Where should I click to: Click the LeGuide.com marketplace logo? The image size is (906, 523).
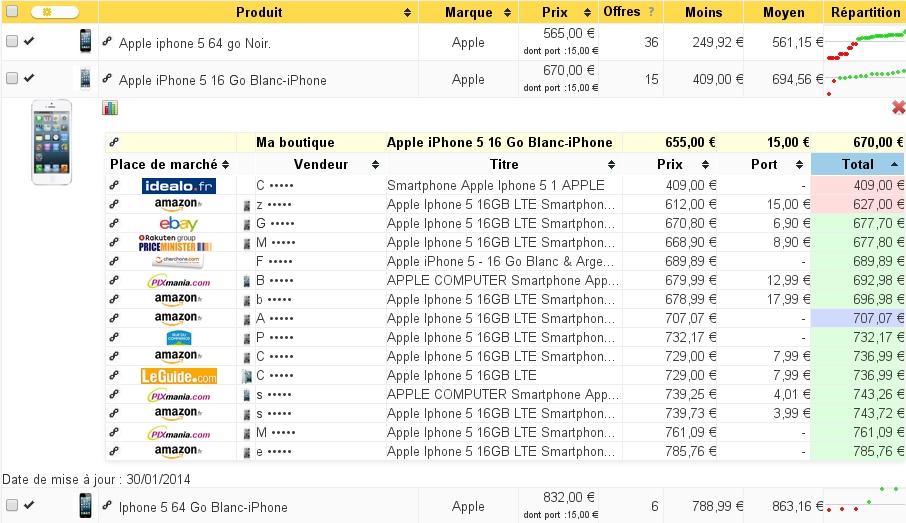pyautogui.click(x=179, y=376)
